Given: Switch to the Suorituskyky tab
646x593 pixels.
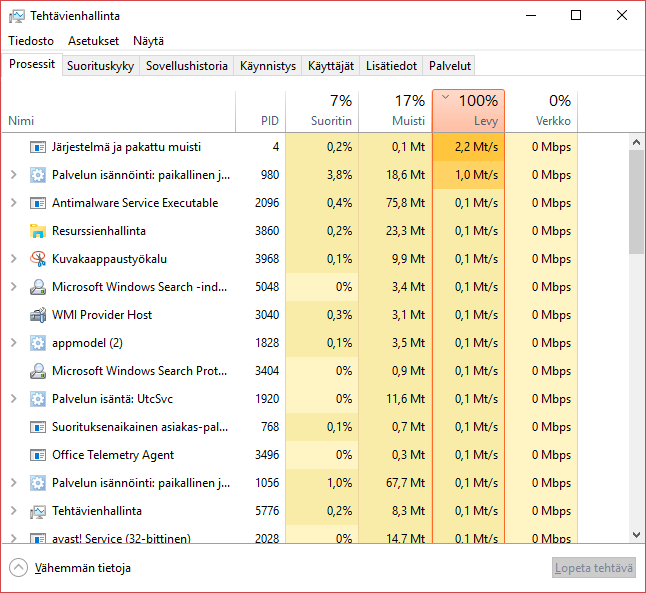Looking at the screenshot, I should pyautogui.click(x=101, y=66).
